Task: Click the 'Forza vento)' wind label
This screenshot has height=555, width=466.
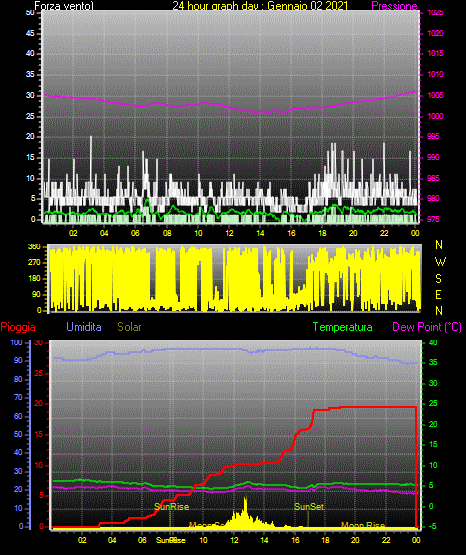Action: (x=64, y=6)
